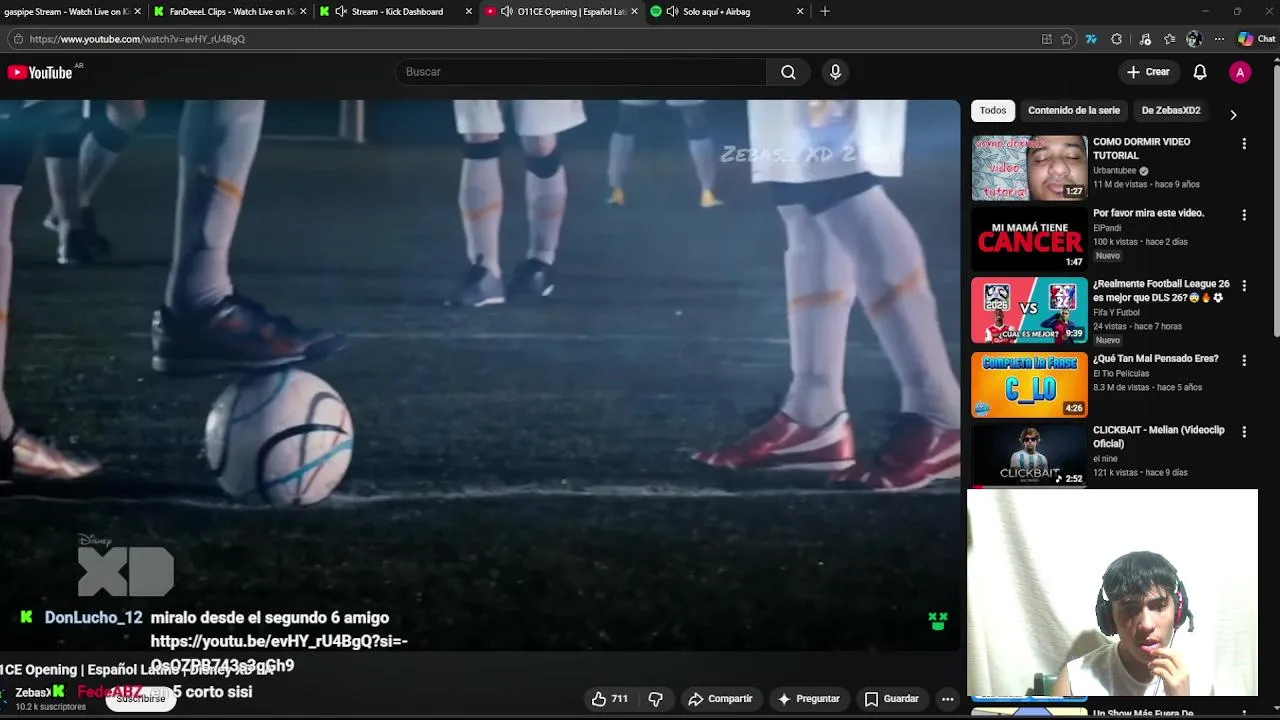Open the YouTube home logo
Screen dimensions: 1280x720
(40, 72)
